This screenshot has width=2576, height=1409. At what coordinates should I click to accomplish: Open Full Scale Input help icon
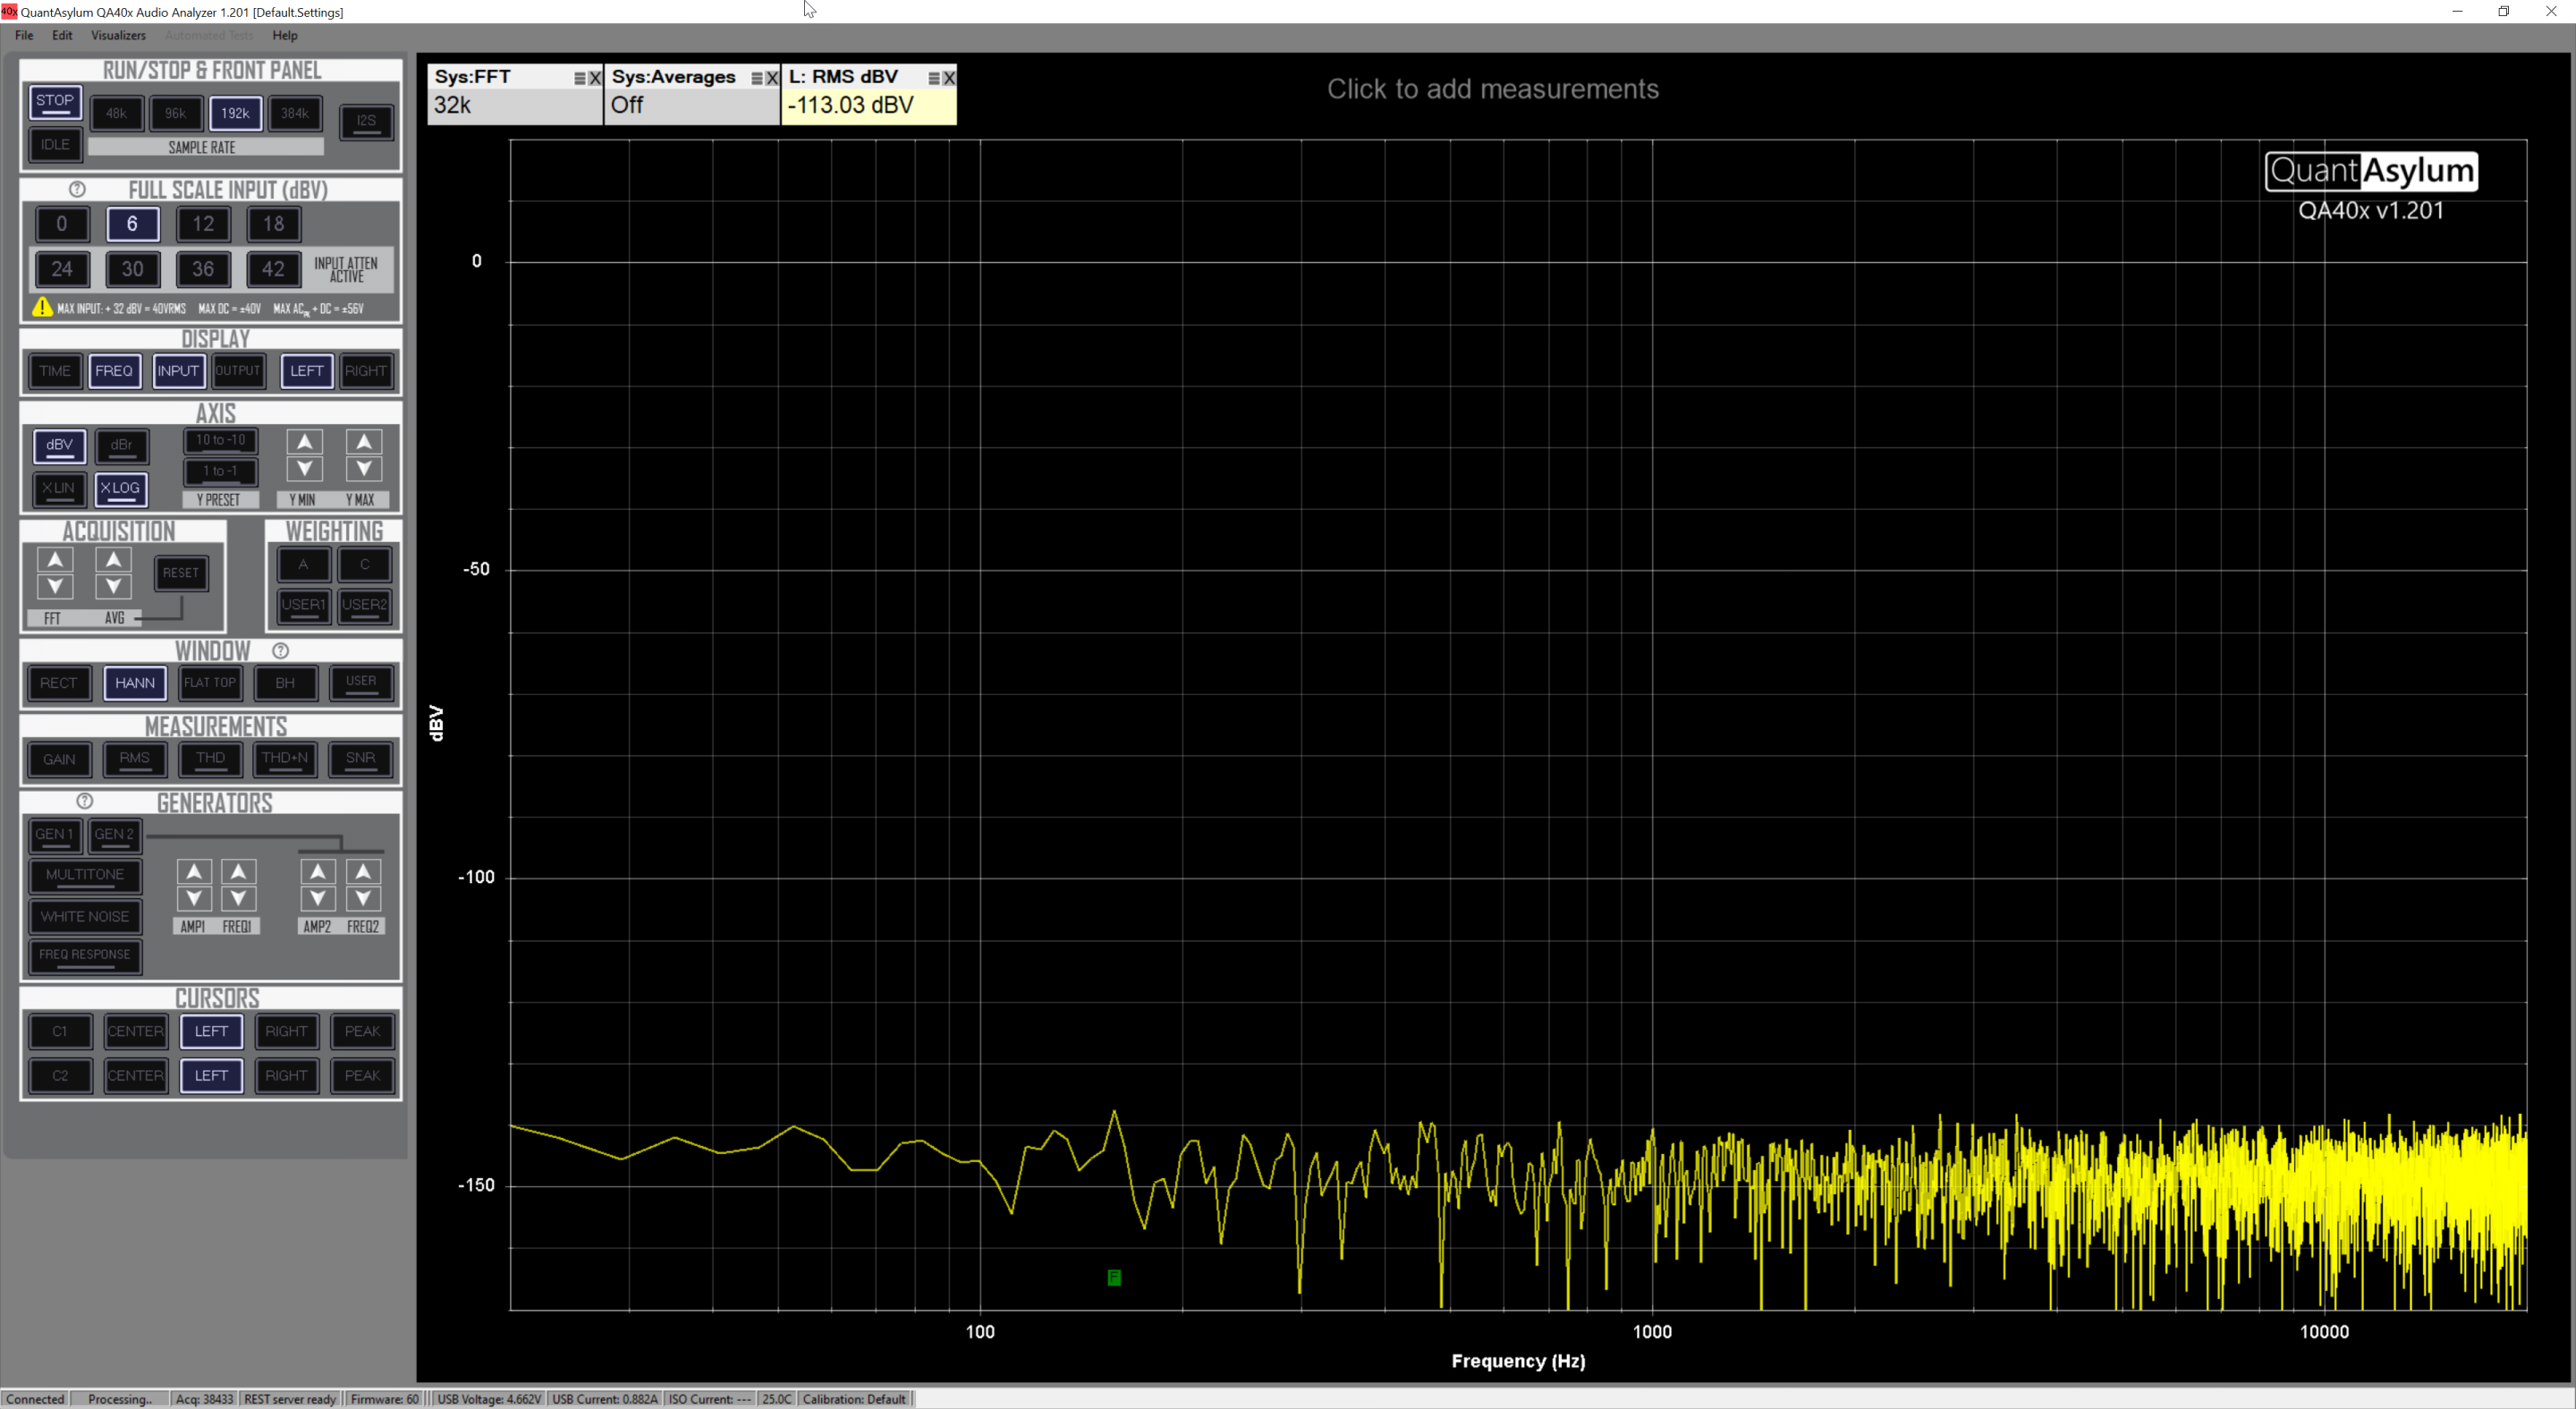pyautogui.click(x=77, y=189)
